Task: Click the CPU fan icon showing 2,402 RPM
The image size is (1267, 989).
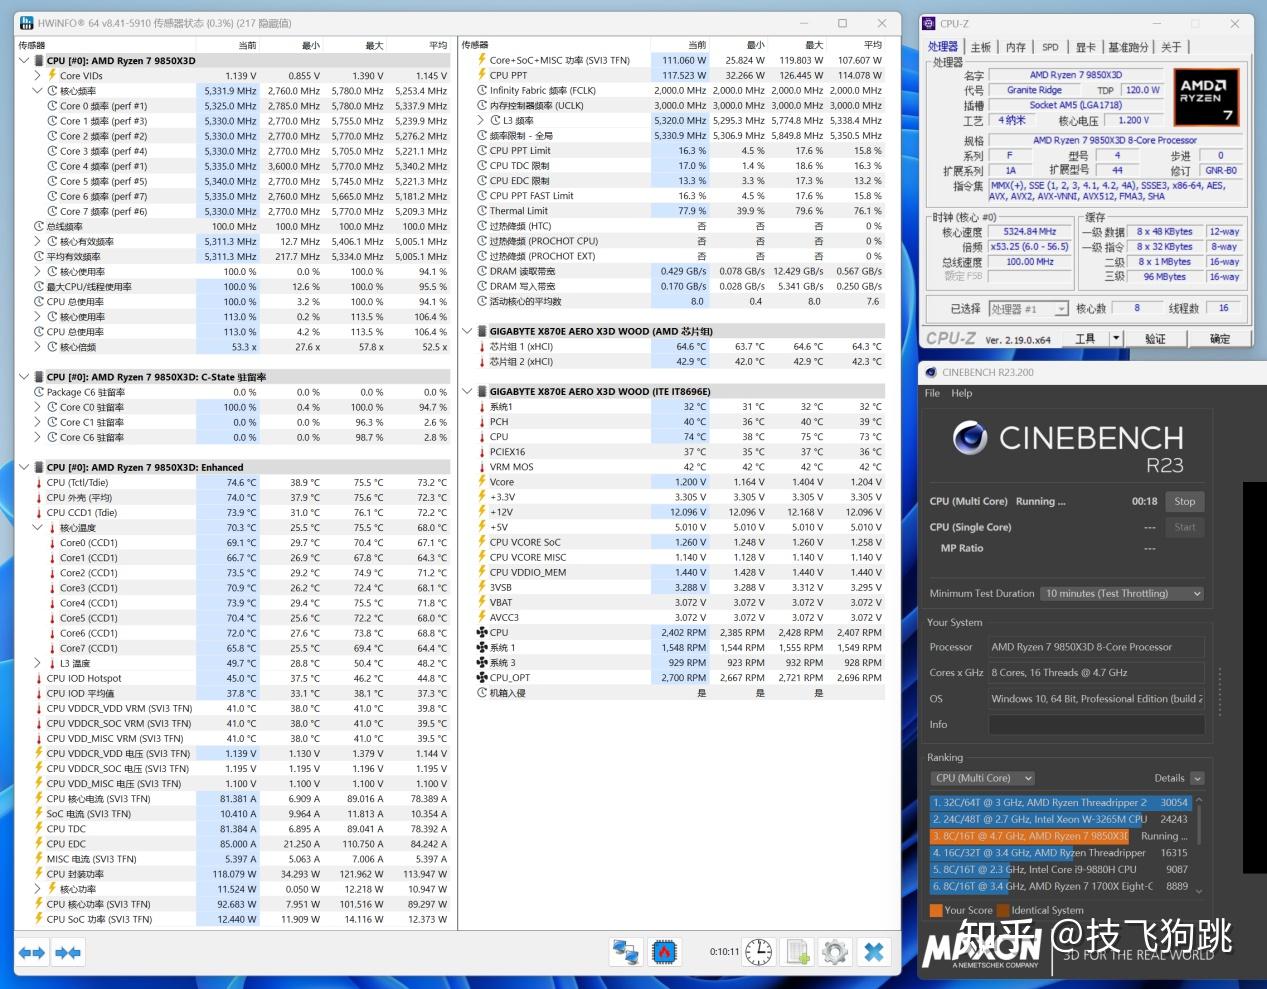Action: pyautogui.click(x=482, y=632)
